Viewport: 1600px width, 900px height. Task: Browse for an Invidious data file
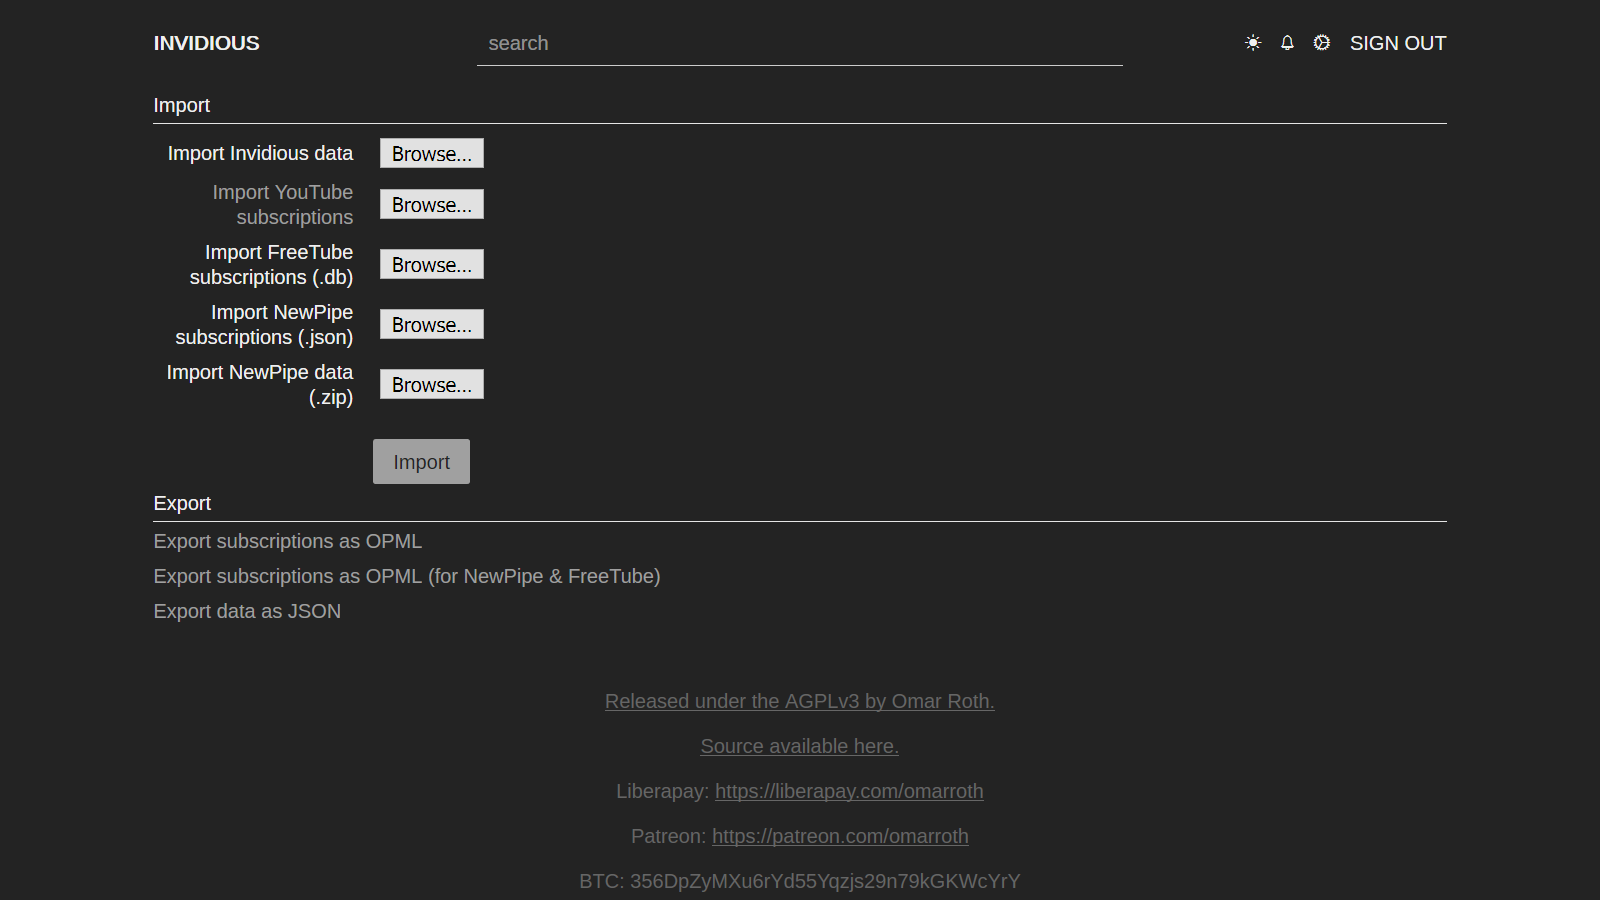click(431, 154)
